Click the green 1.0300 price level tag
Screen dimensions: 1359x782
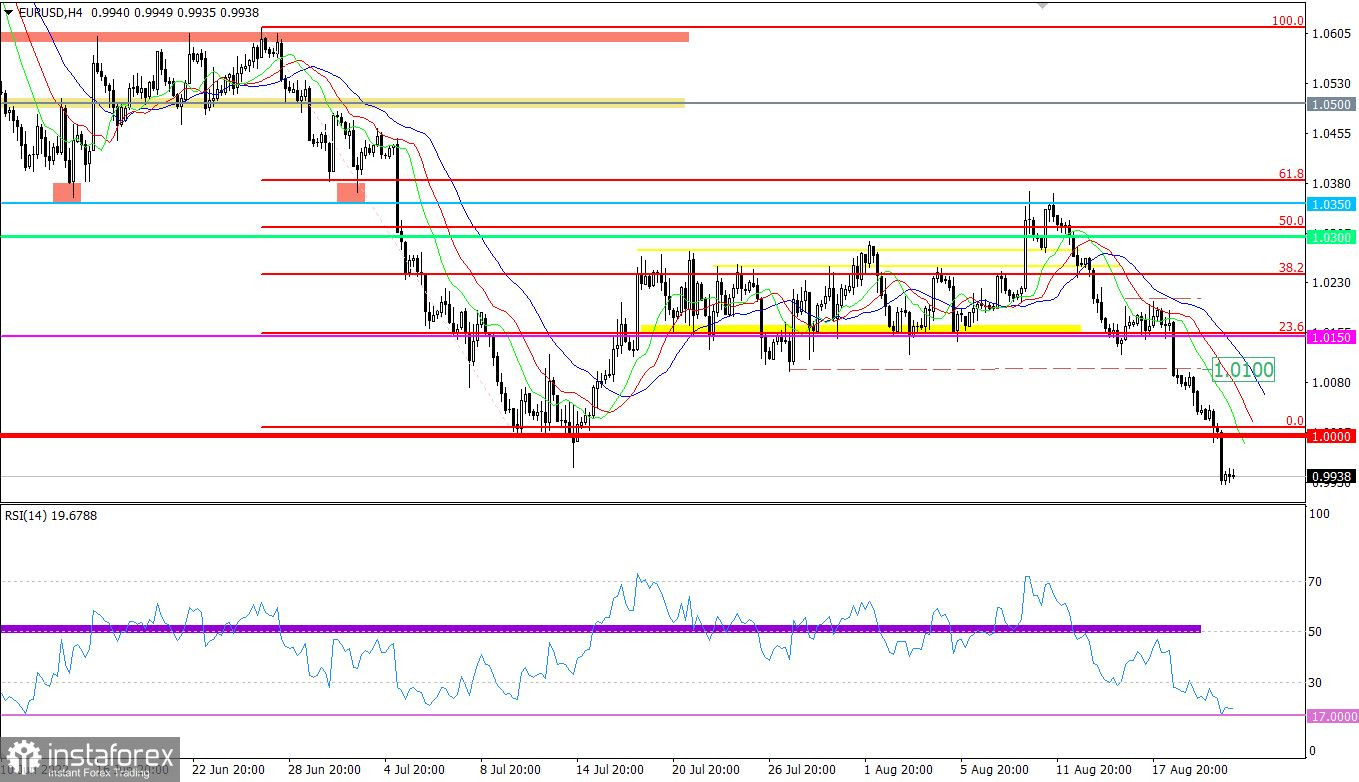click(1333, 237)
